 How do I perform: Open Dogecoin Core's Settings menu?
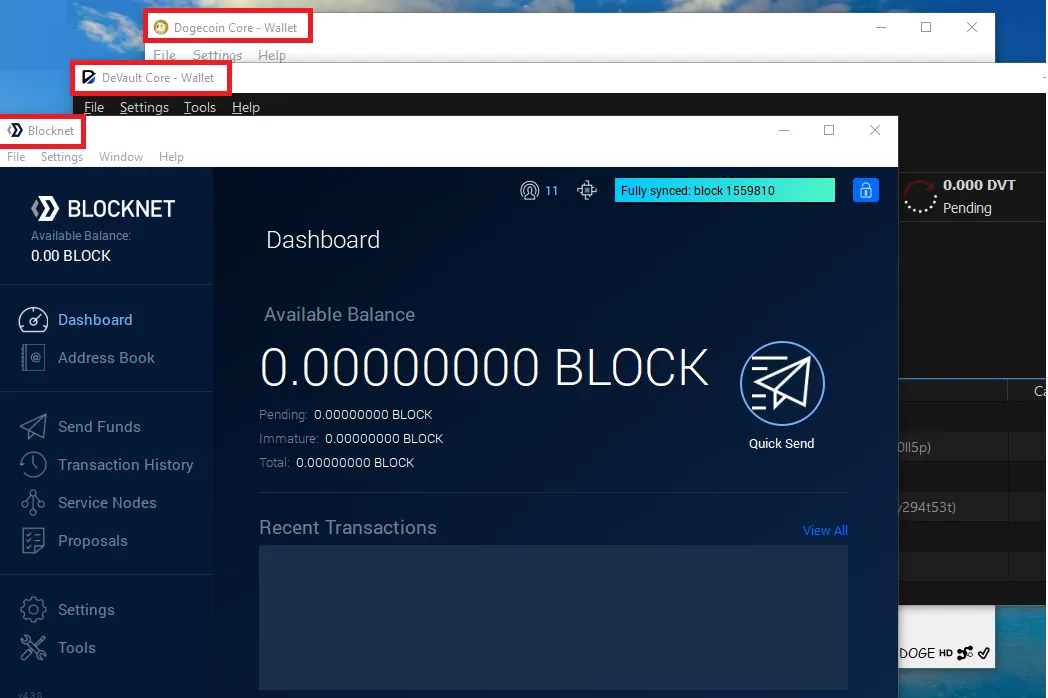(217, 55)
